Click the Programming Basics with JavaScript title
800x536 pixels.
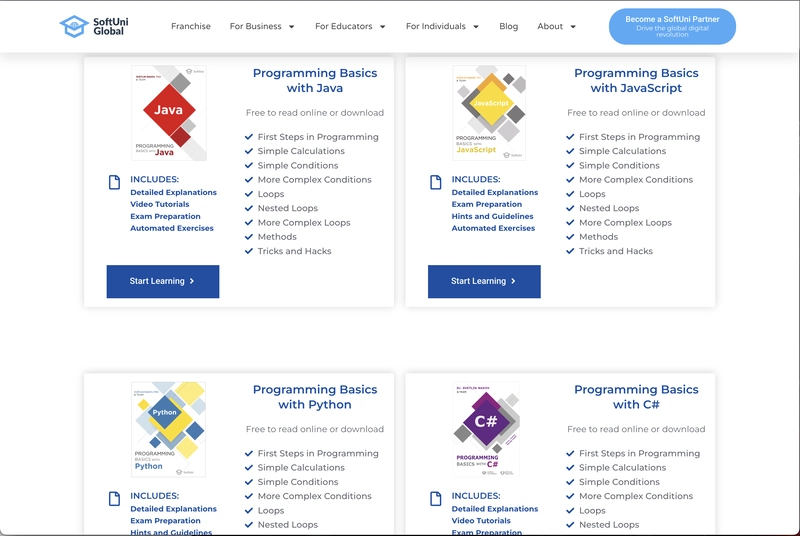636,81
